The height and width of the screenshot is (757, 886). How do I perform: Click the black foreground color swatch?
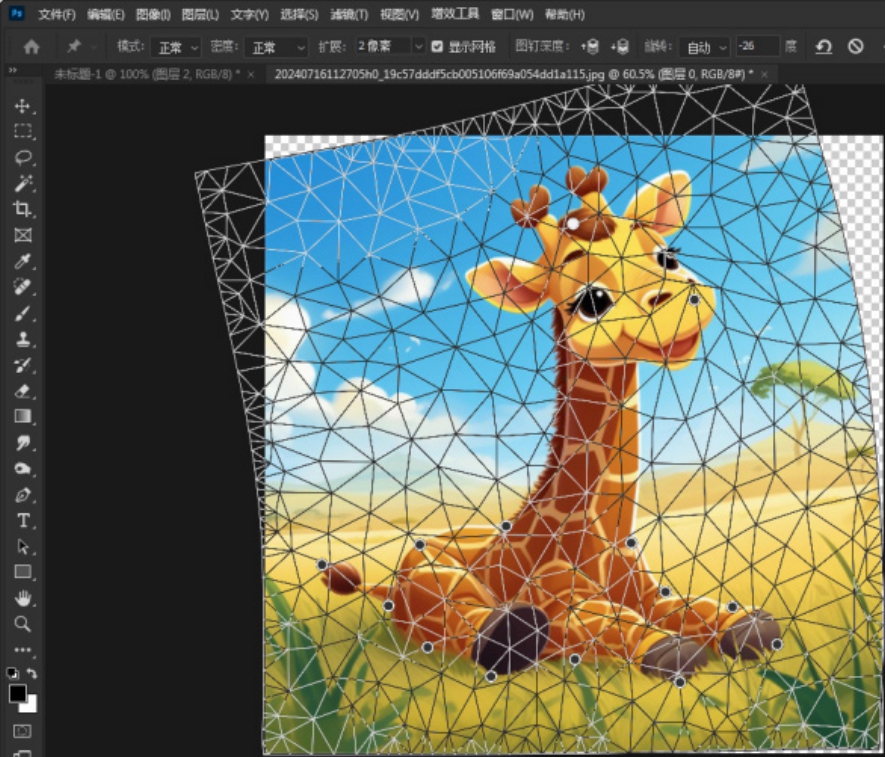coord(18,693)
